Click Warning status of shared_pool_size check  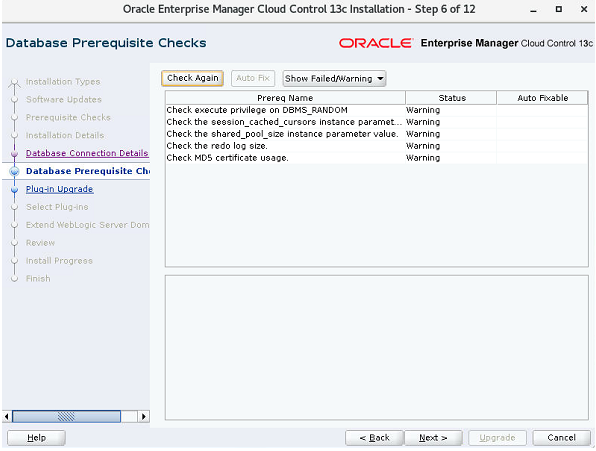[423, 134]
